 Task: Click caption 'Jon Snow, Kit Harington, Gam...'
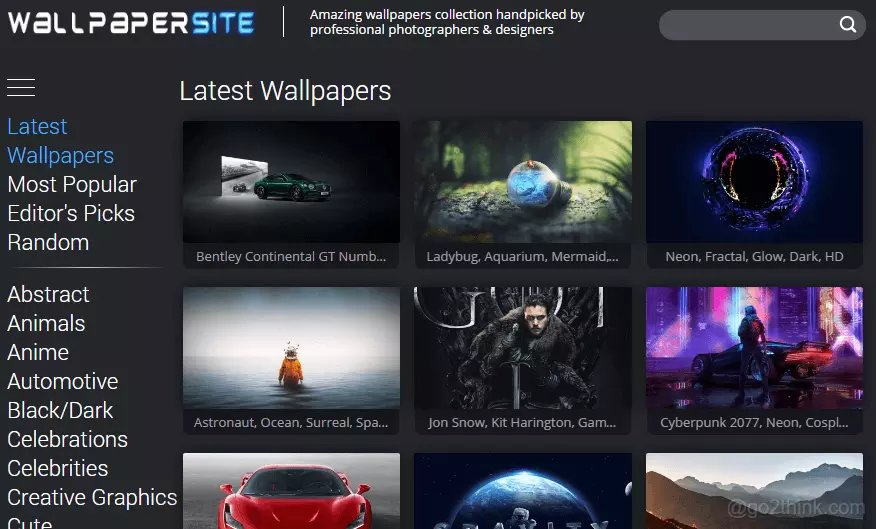pos(523,422)
